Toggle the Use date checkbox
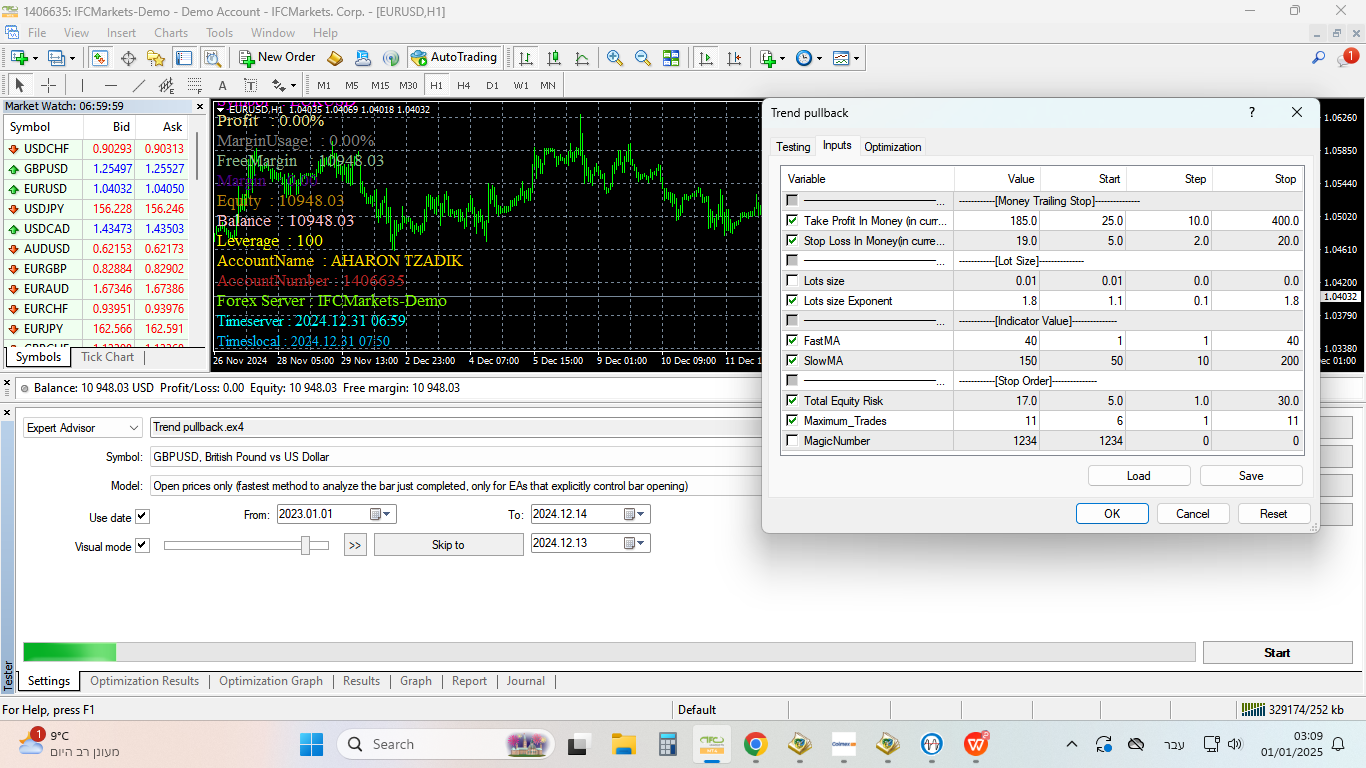The width and height of the screenshot is (1366, 768). tap(142, 517)
